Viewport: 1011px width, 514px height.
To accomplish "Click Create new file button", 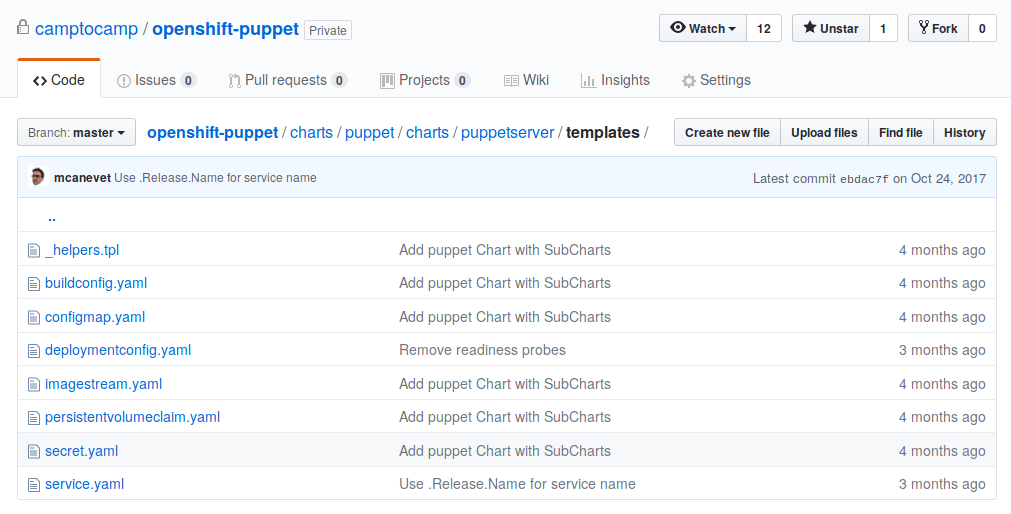I will click(727, 132).
